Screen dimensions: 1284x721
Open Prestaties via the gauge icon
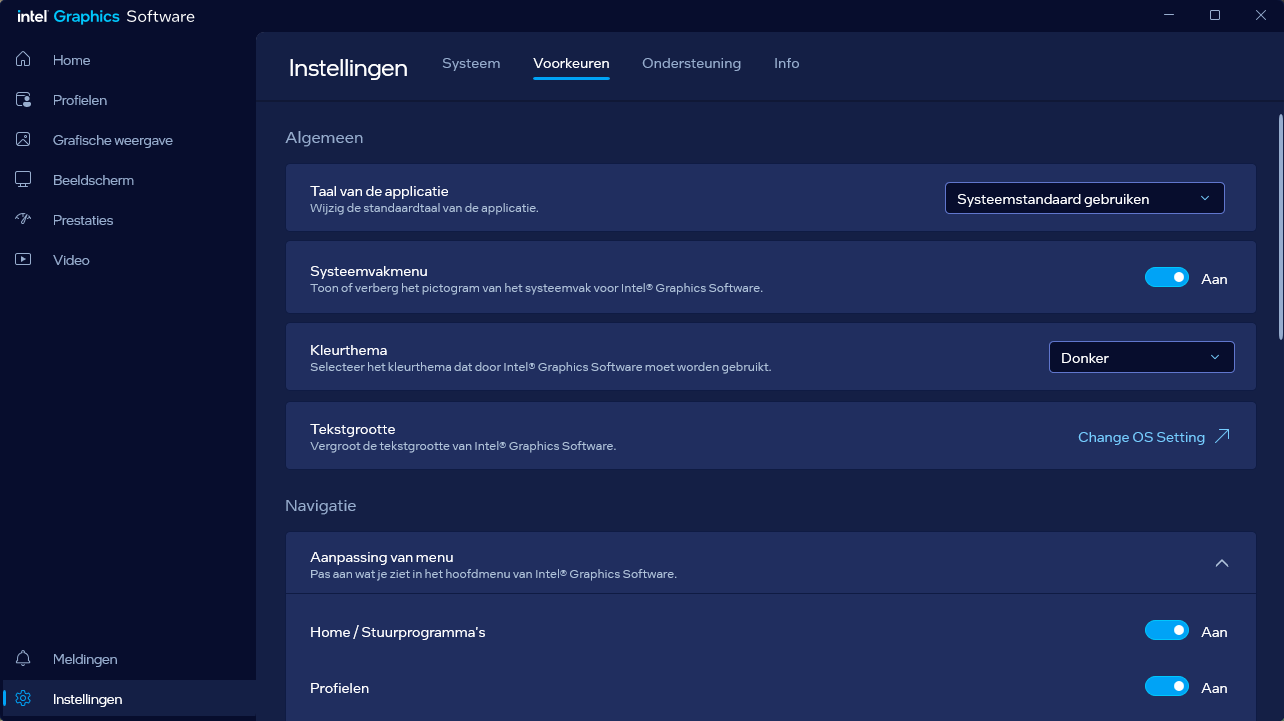tap(23, 220)
